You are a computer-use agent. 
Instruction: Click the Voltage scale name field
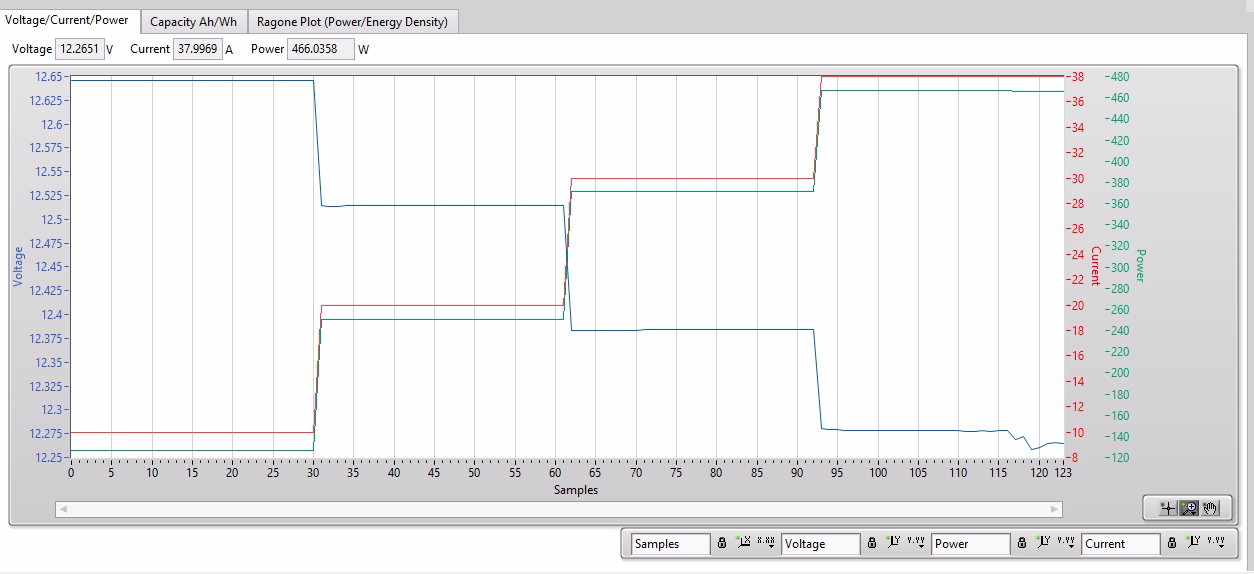pyautogui.click(x=820, y=544)
